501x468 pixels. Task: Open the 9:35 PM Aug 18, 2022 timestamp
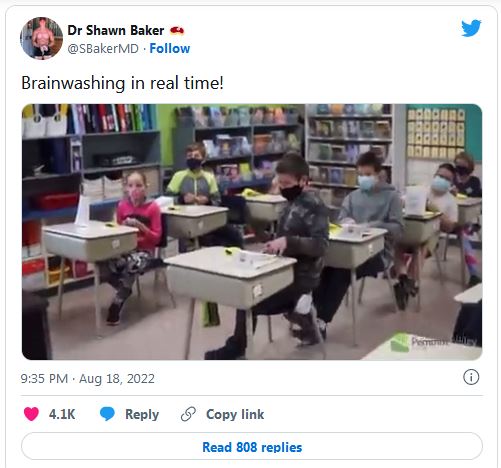click(x=88, y=379)
